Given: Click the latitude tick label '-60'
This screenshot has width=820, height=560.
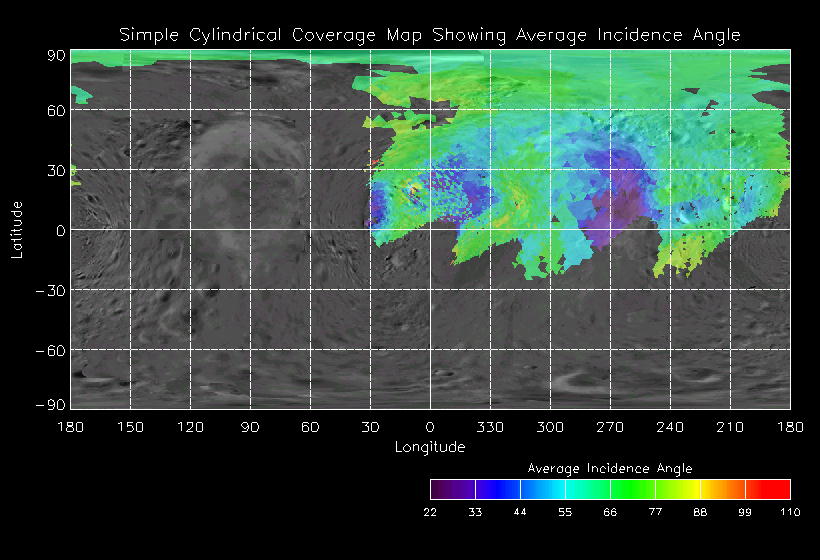Looking at the screenshot, I should (x=51, y=351).
